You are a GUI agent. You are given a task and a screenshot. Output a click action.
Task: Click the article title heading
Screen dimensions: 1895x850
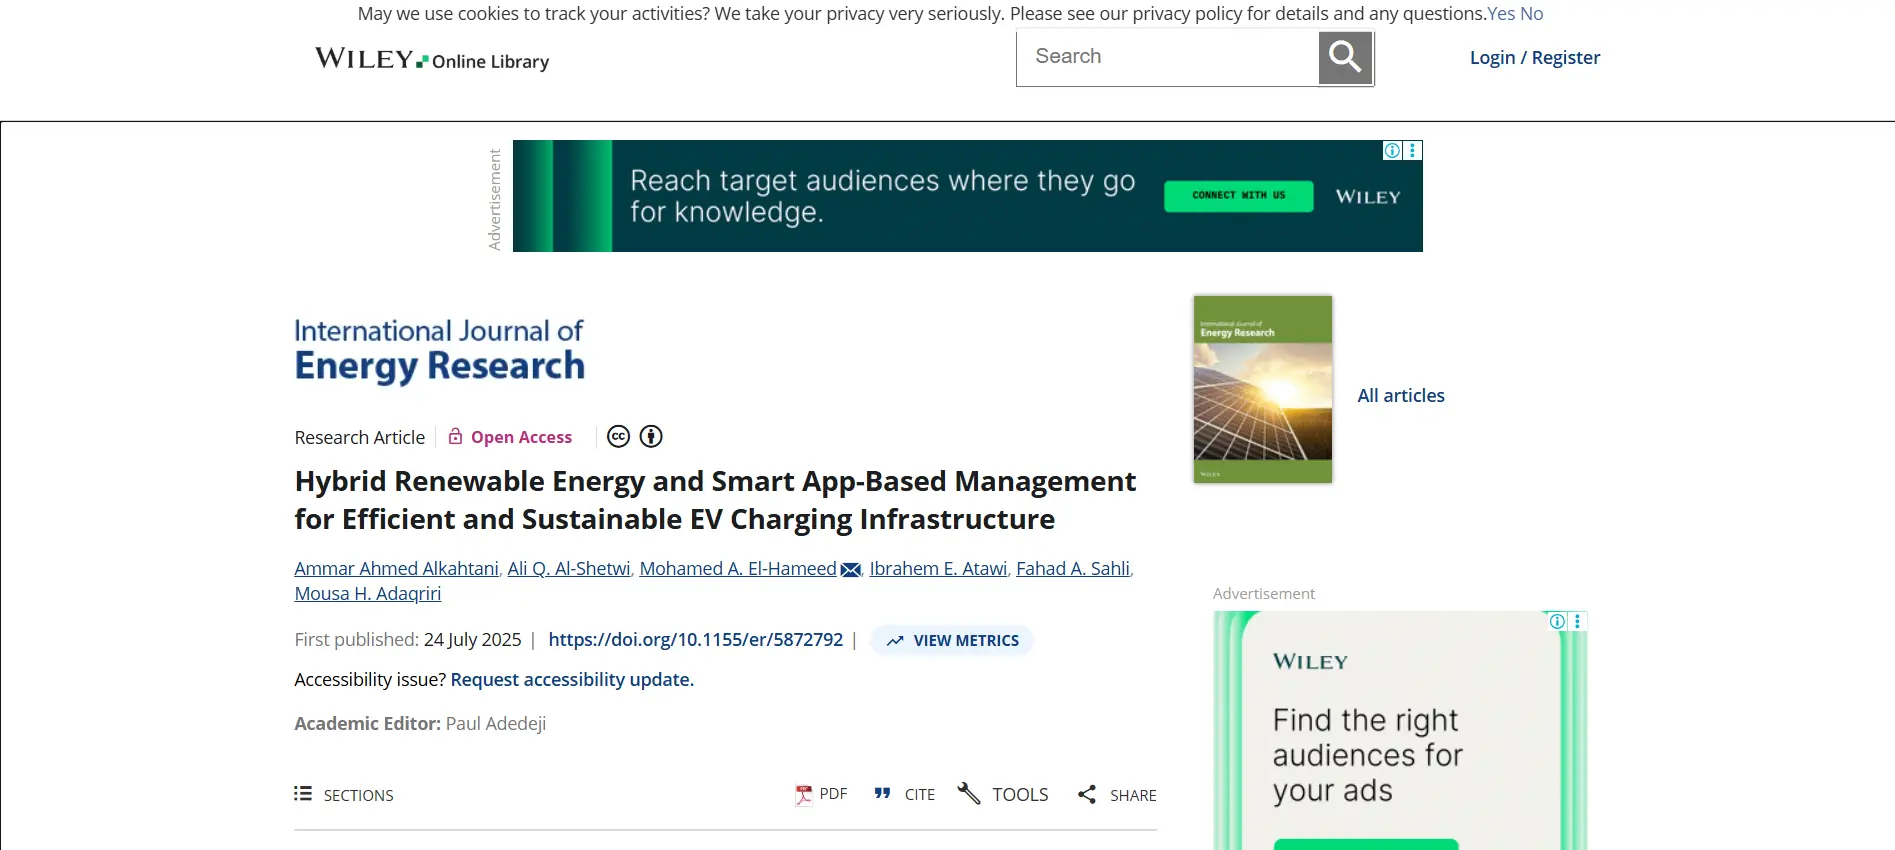[715, 500]
